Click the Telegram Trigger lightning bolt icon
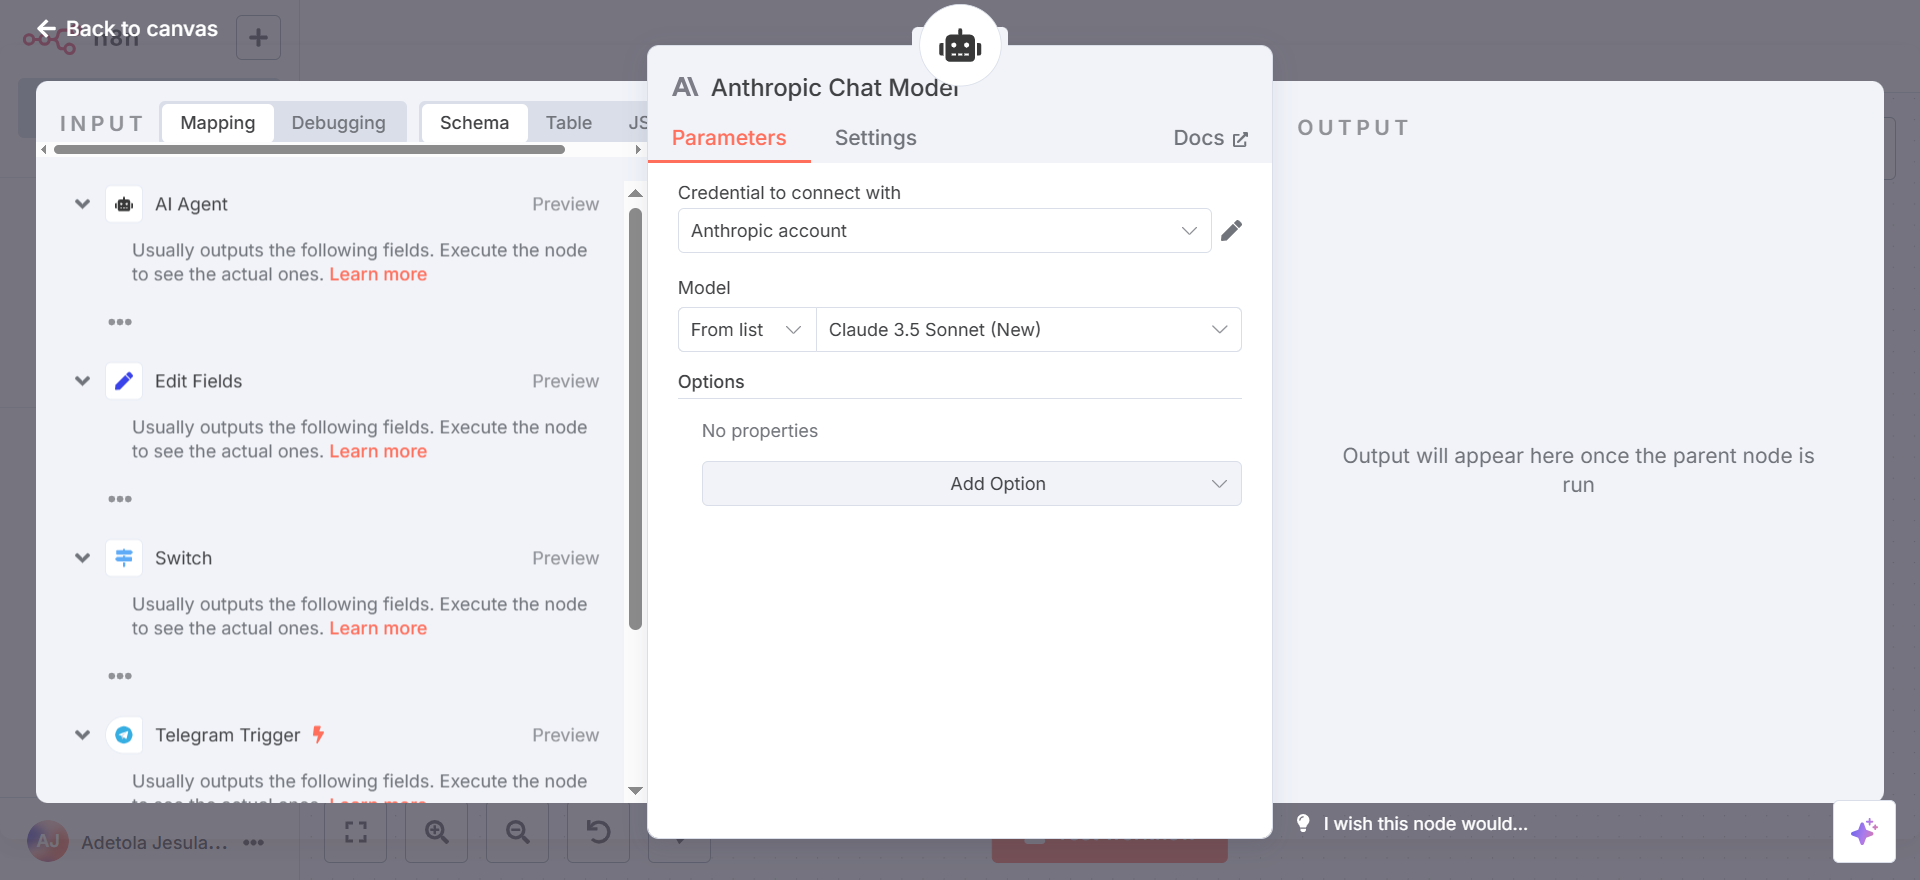The width and height of the screenshot is (1920, 880). pyautogui.click(x=318, y=735)
